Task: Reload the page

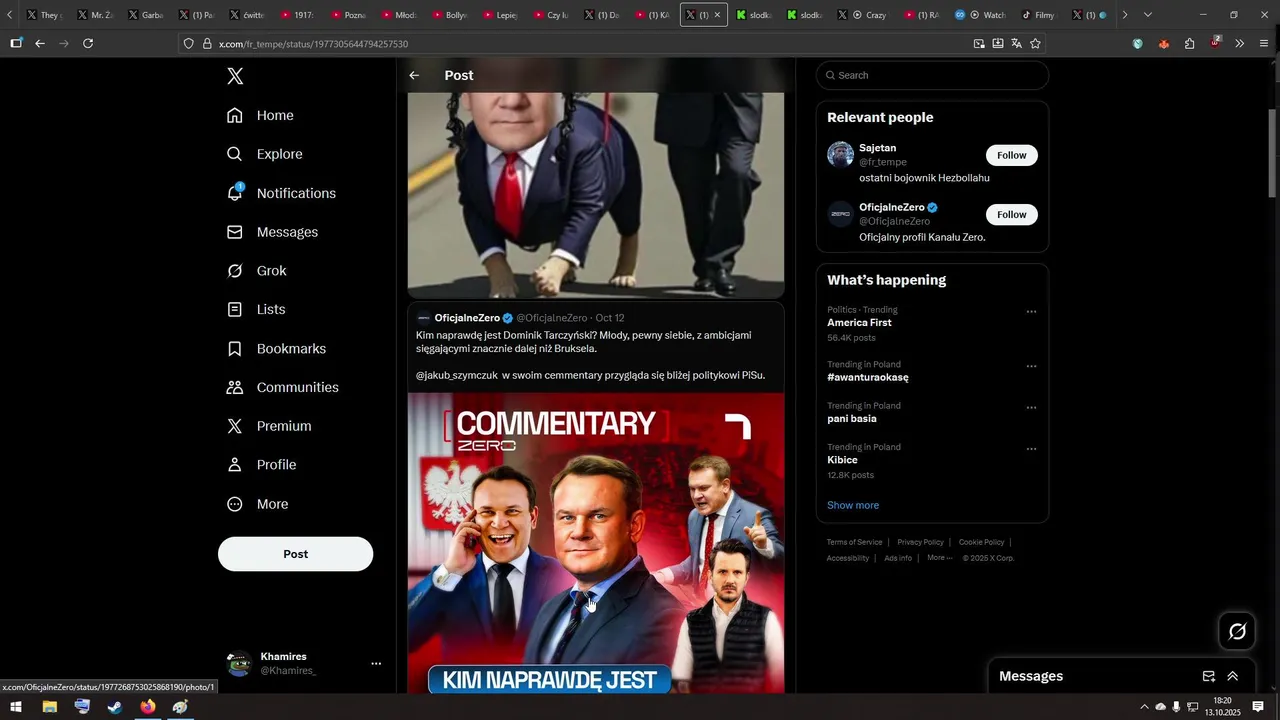Action: 88,43
